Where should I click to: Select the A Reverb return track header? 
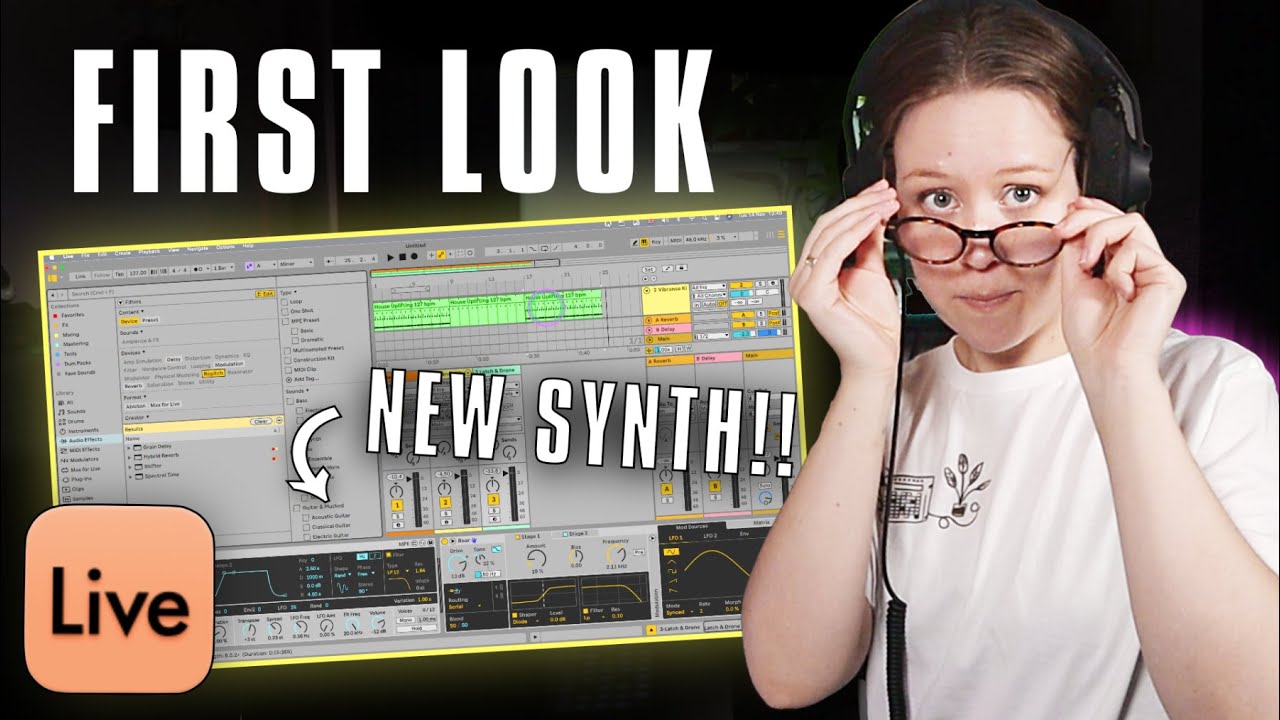click(666, 320)
